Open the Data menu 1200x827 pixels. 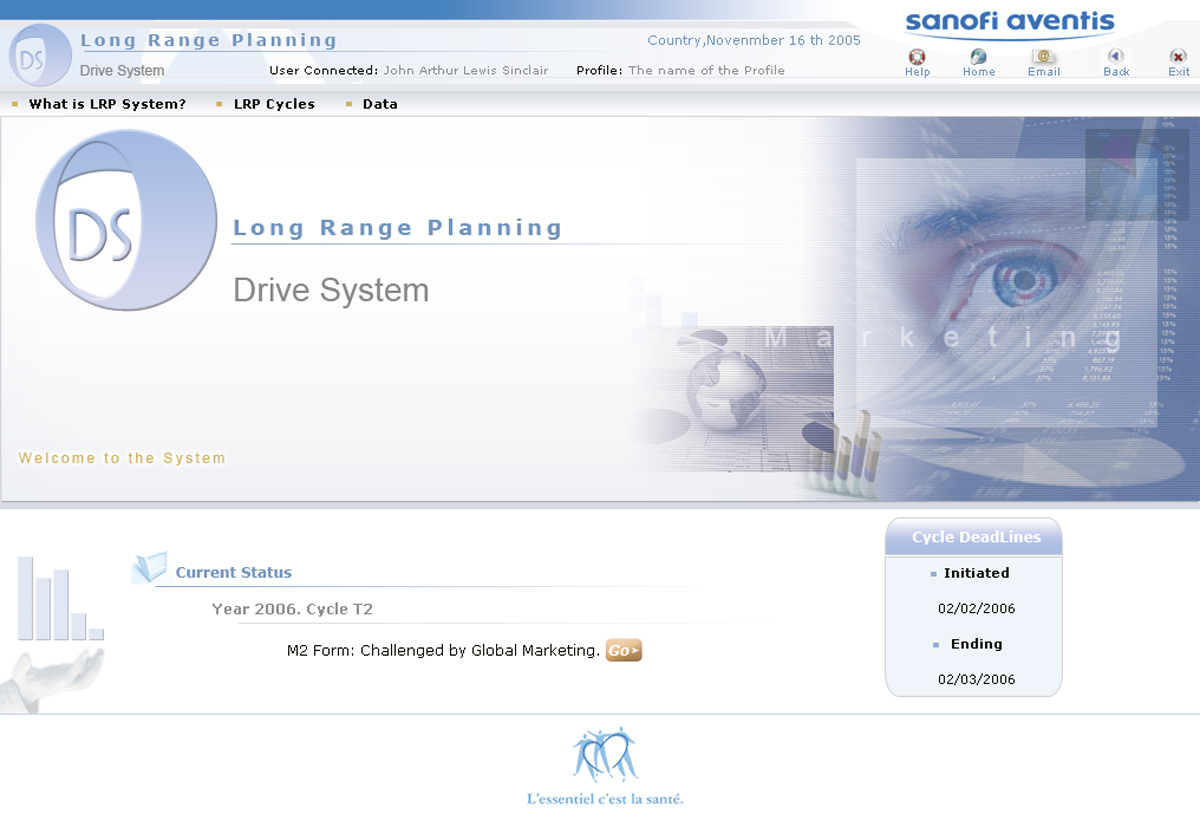(380, 104)
